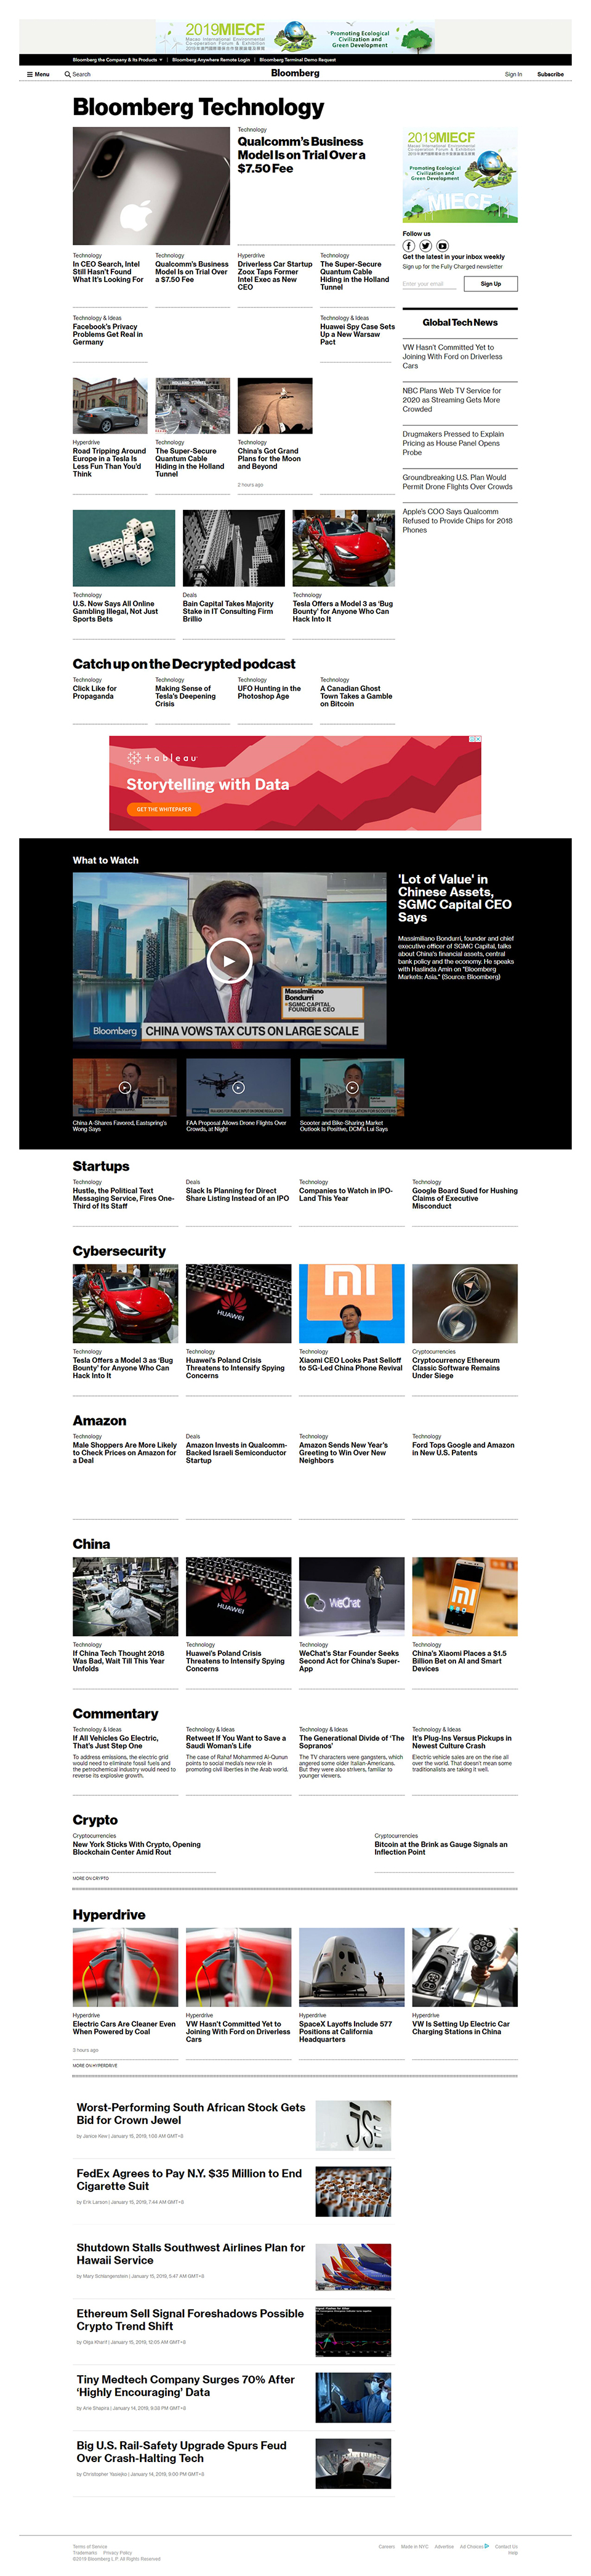Viewport: 591px width, 2576px height.
Task: Open Amazon Sends New Year's Greeting story
Action: pyautogui.click(x=344, y=1452)
